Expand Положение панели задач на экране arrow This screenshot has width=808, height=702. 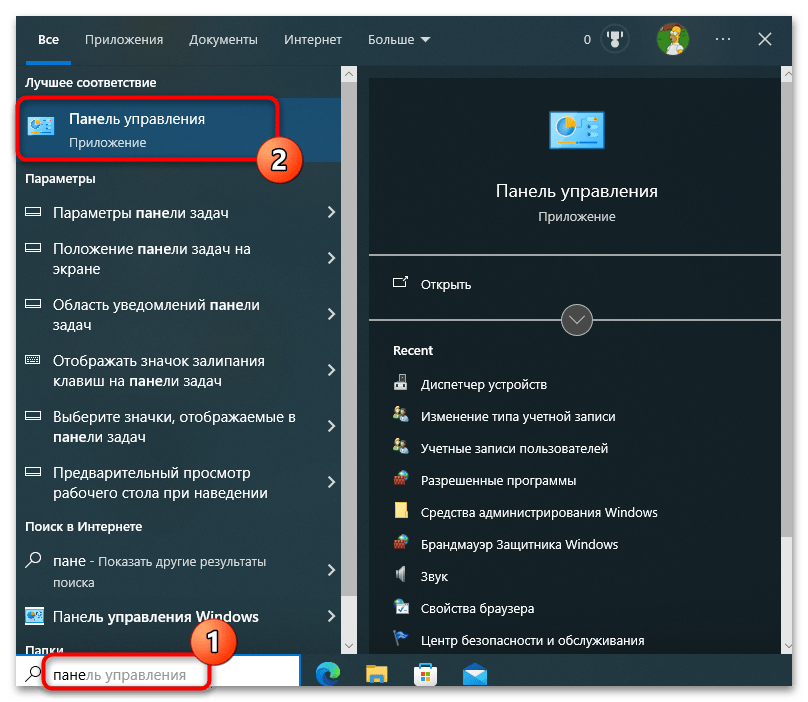331,258
